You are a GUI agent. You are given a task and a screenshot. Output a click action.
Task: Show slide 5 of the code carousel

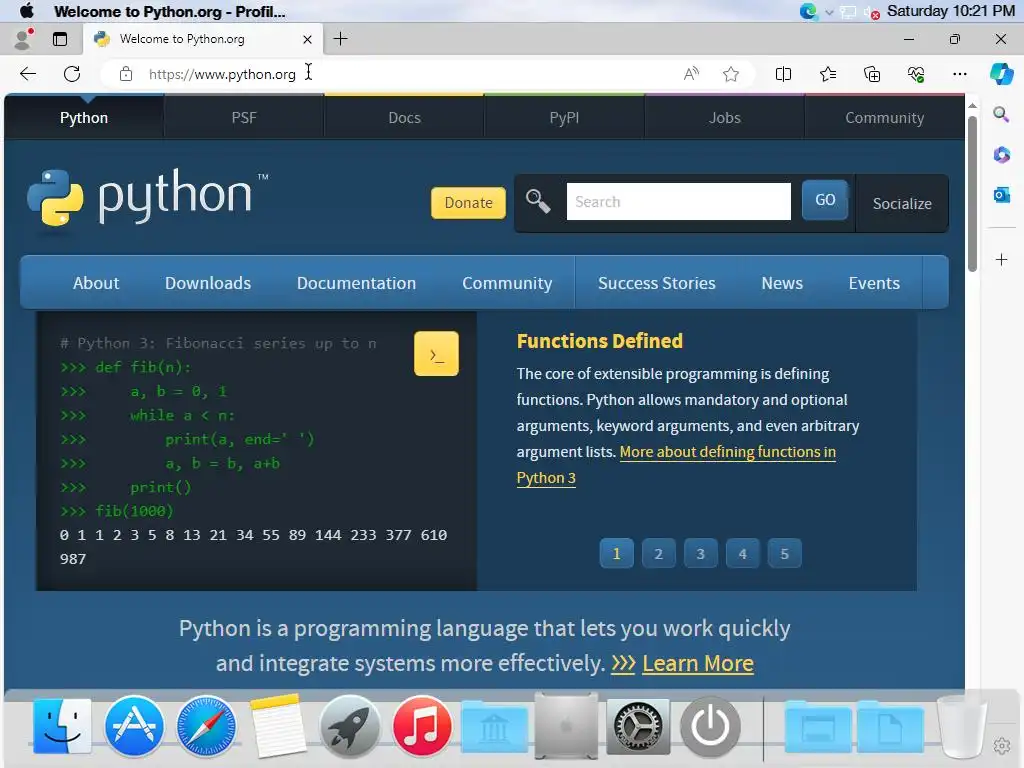[784, 554]
